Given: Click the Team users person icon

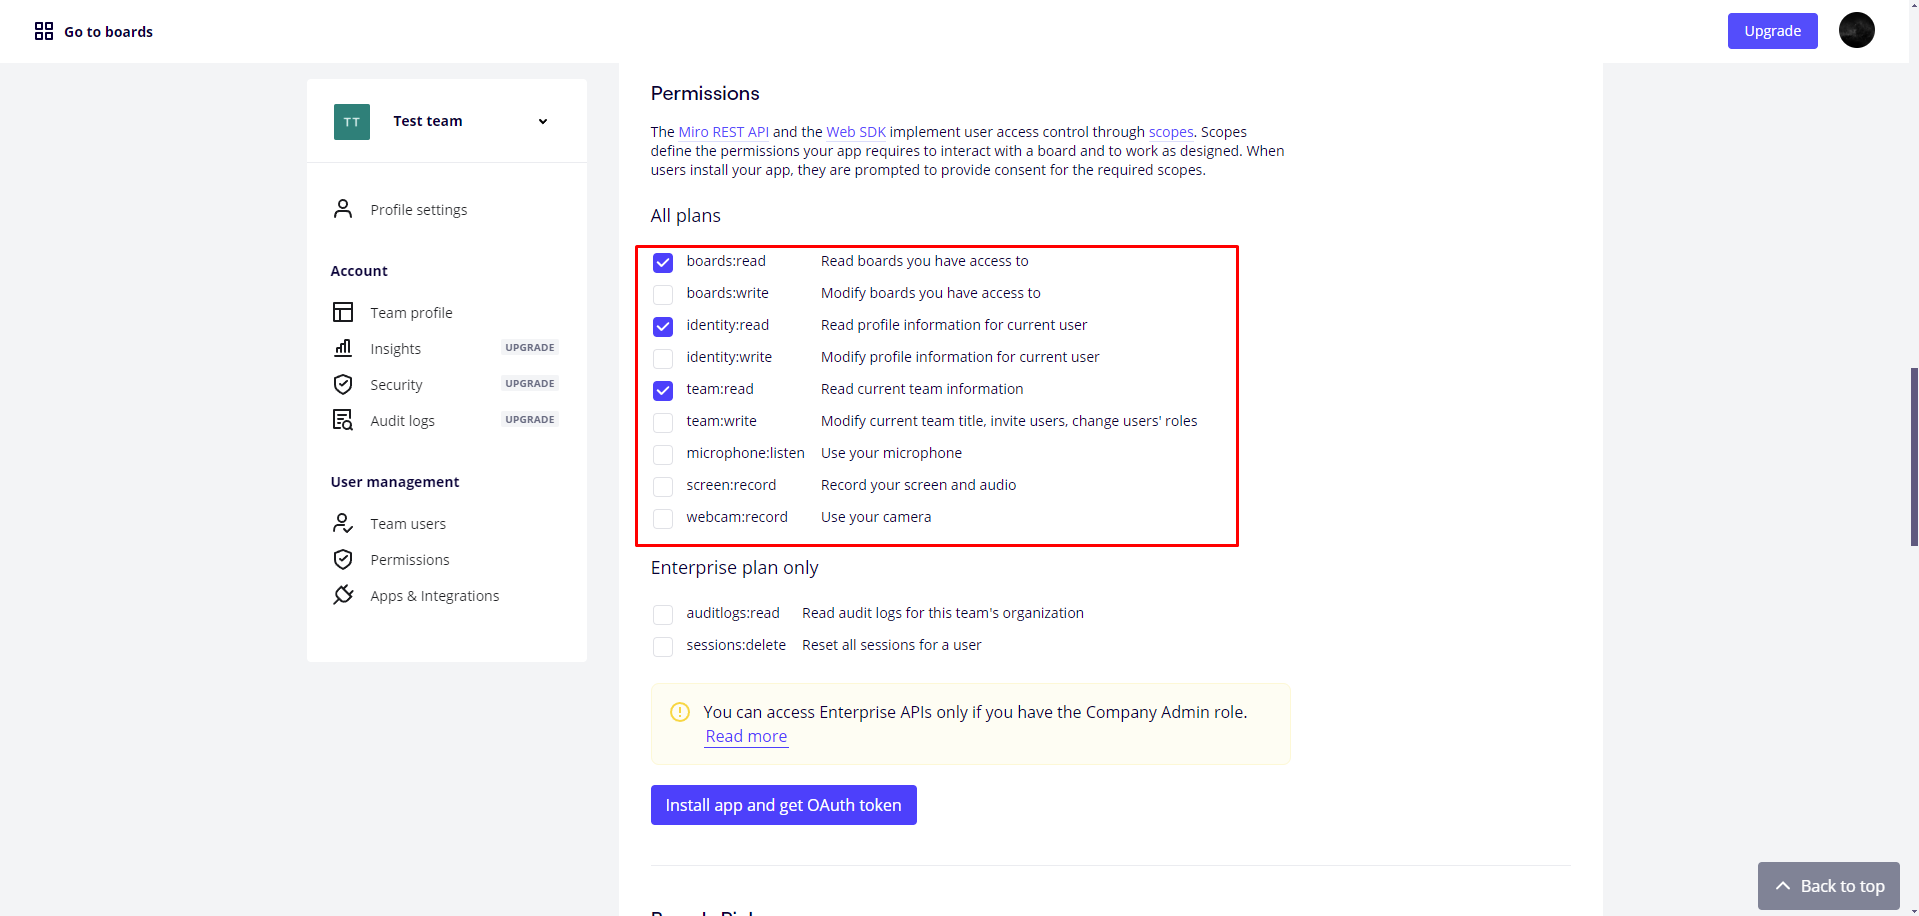Looking at the screenshot, I should pos(343,523).
